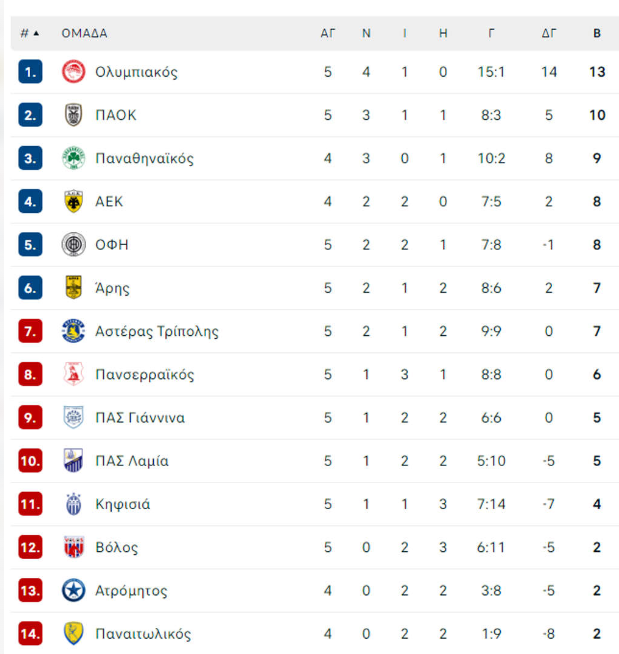Image resolution: width=619 pixels, height=654 pixels.
Task: Open the Πανσερραϊκός team name link
Action: pyautogui.click(x=145, y=375)
